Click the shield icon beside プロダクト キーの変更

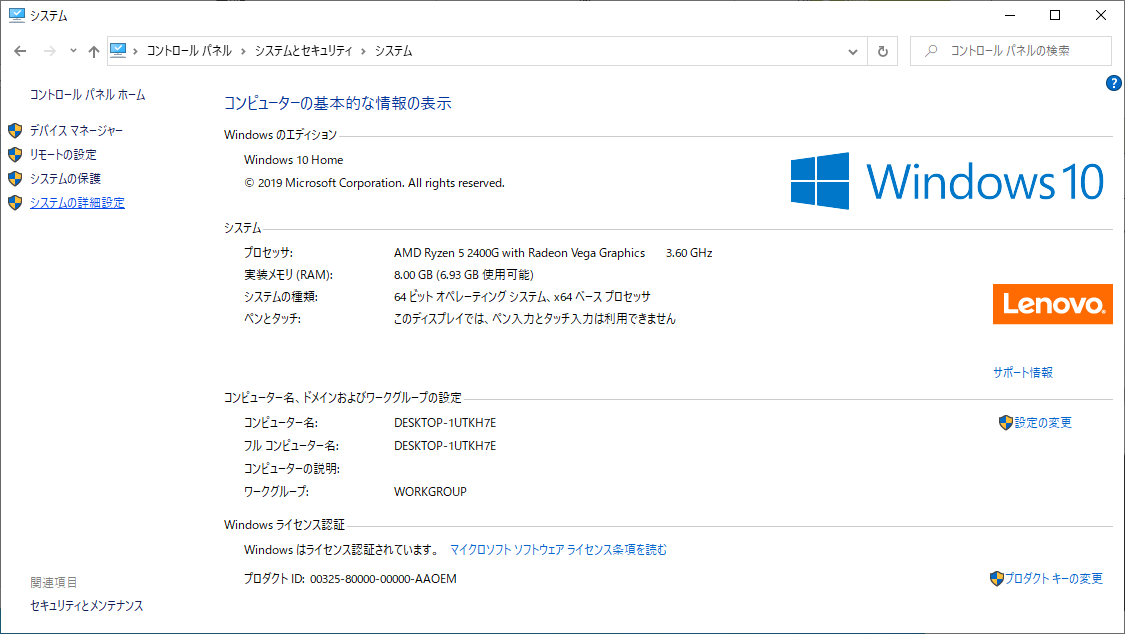click(997, 578)
